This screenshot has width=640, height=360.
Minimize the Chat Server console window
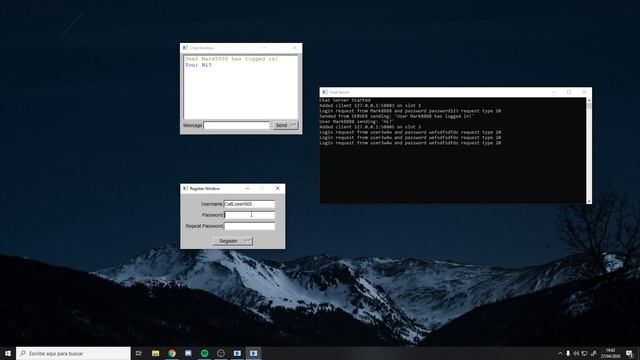tap(554, 92)
